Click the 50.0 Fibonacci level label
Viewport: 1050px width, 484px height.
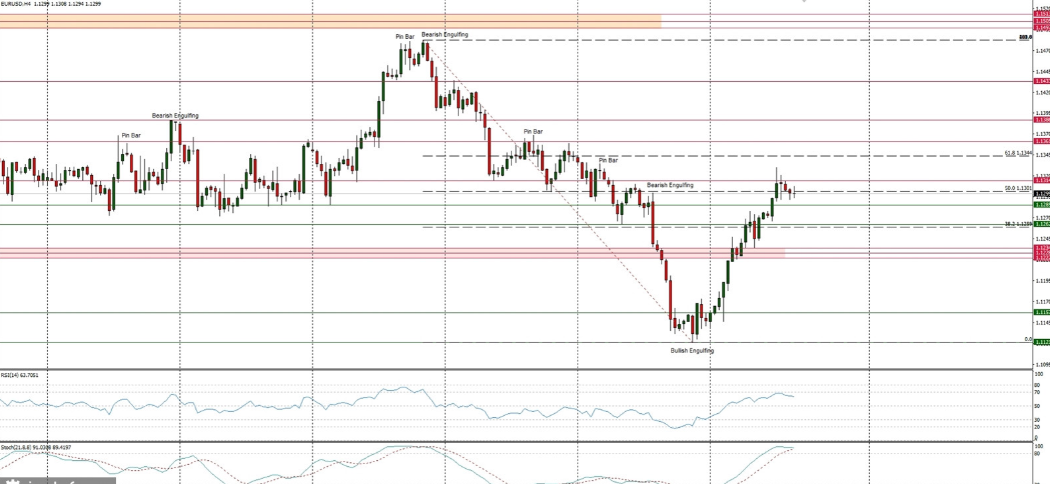point(1018,188)
